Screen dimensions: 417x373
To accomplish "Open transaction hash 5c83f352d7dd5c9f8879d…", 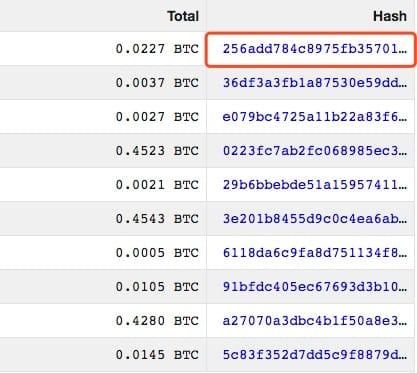I will click(315, 355).
